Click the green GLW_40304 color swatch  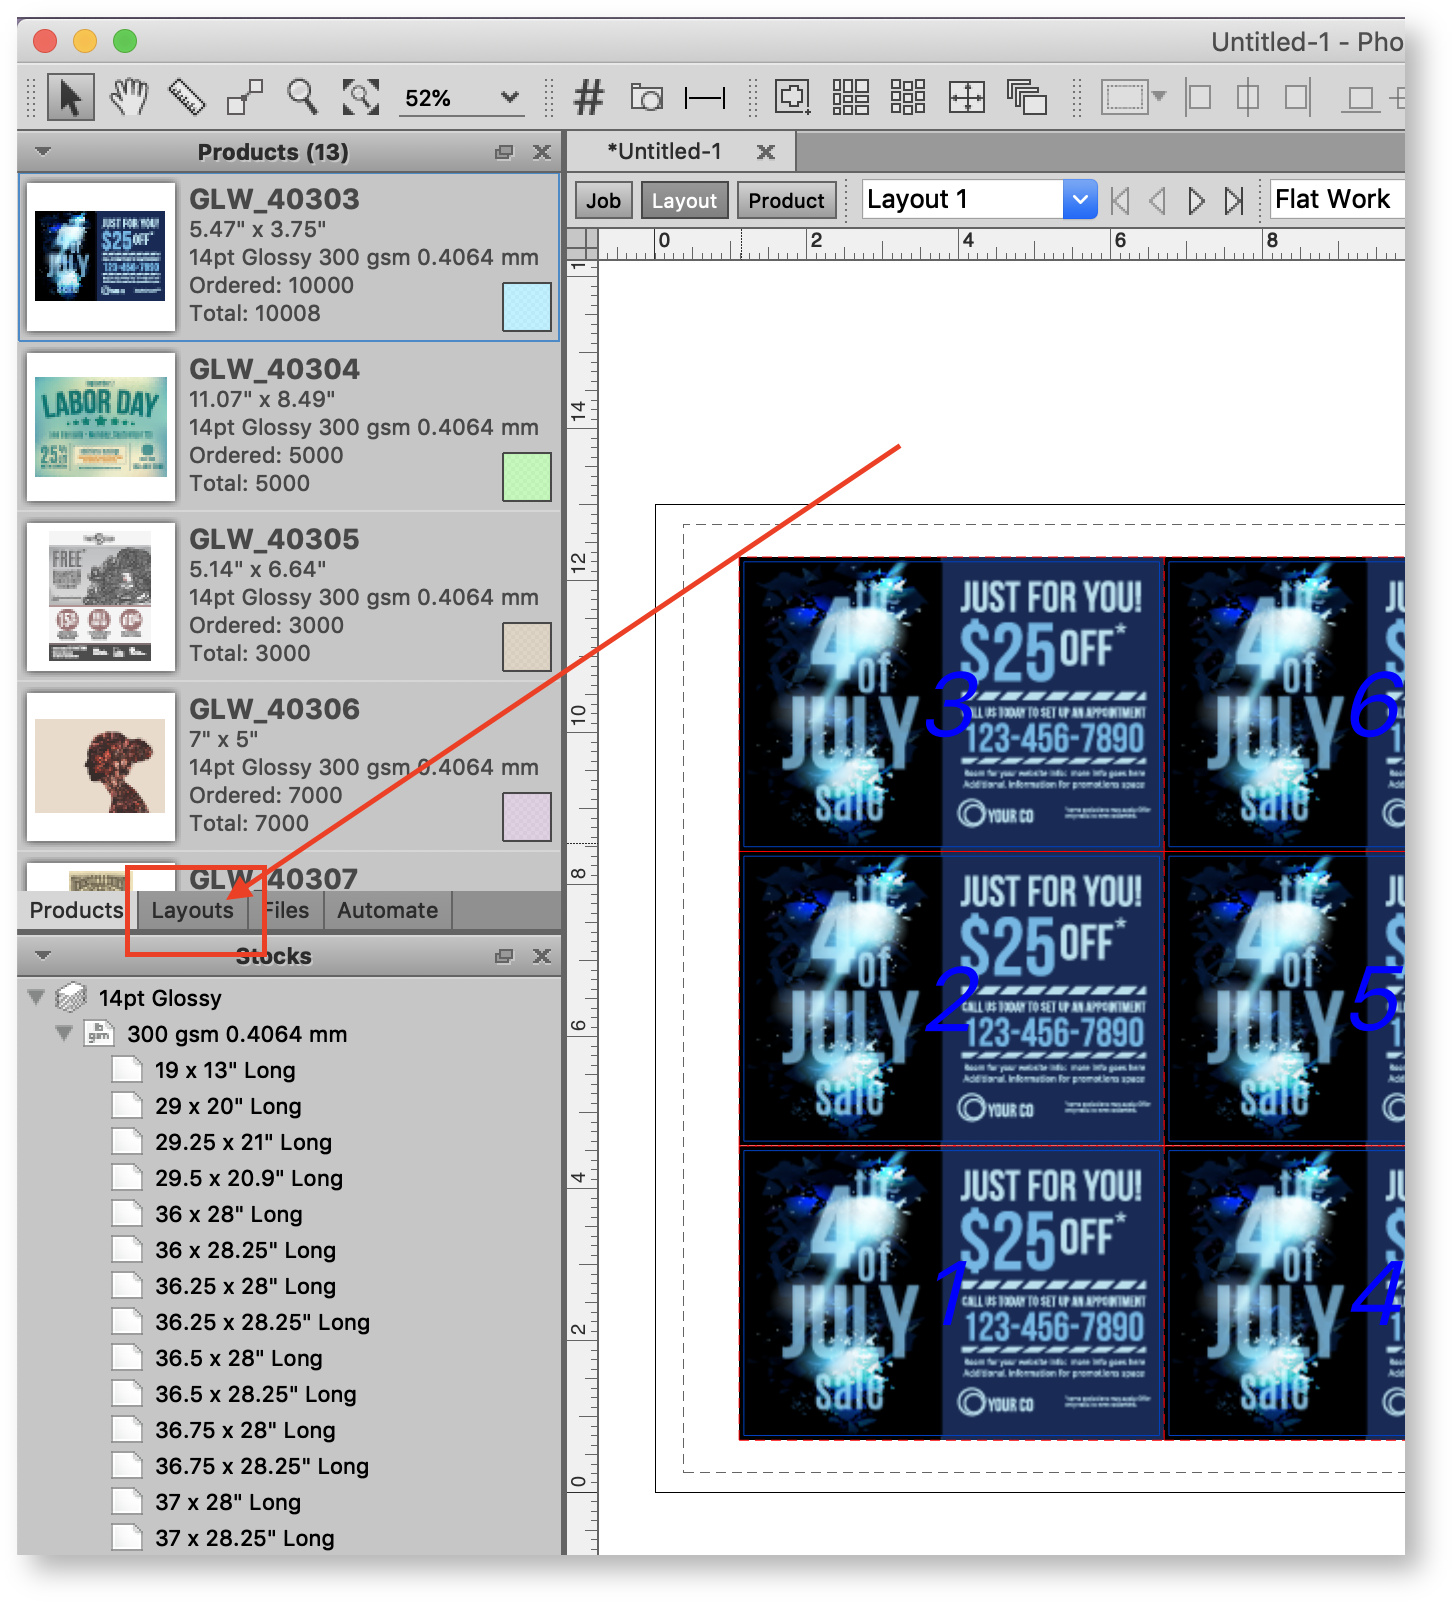[527, 477]
